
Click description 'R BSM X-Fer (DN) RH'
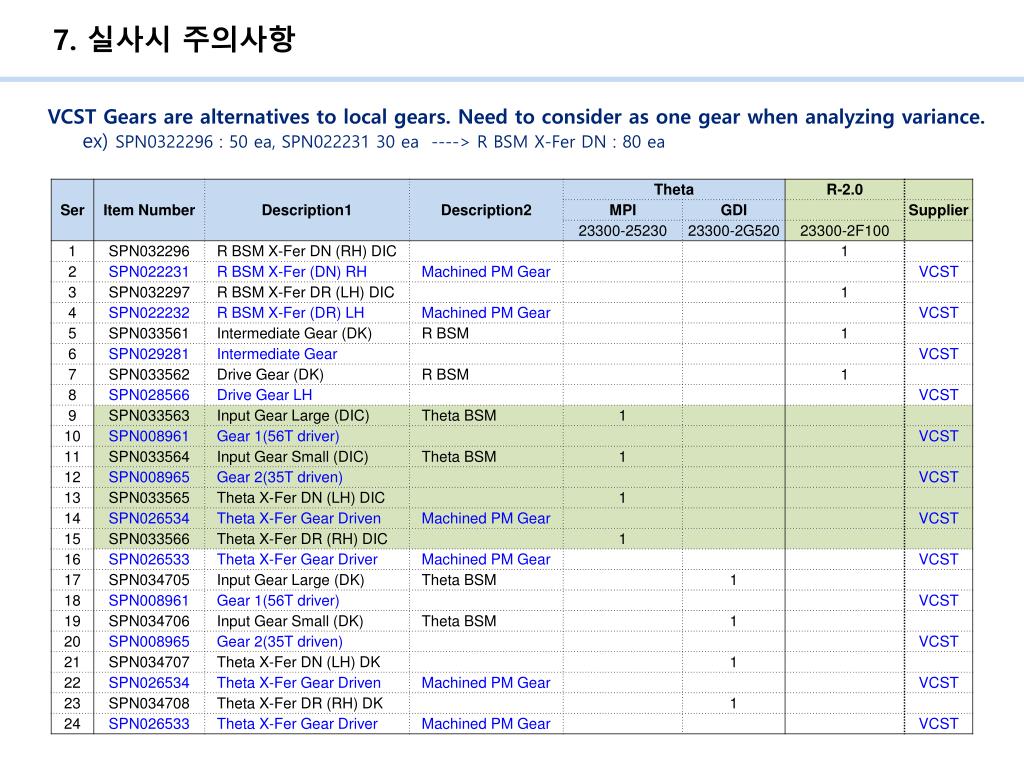click(x=291, y=272)
